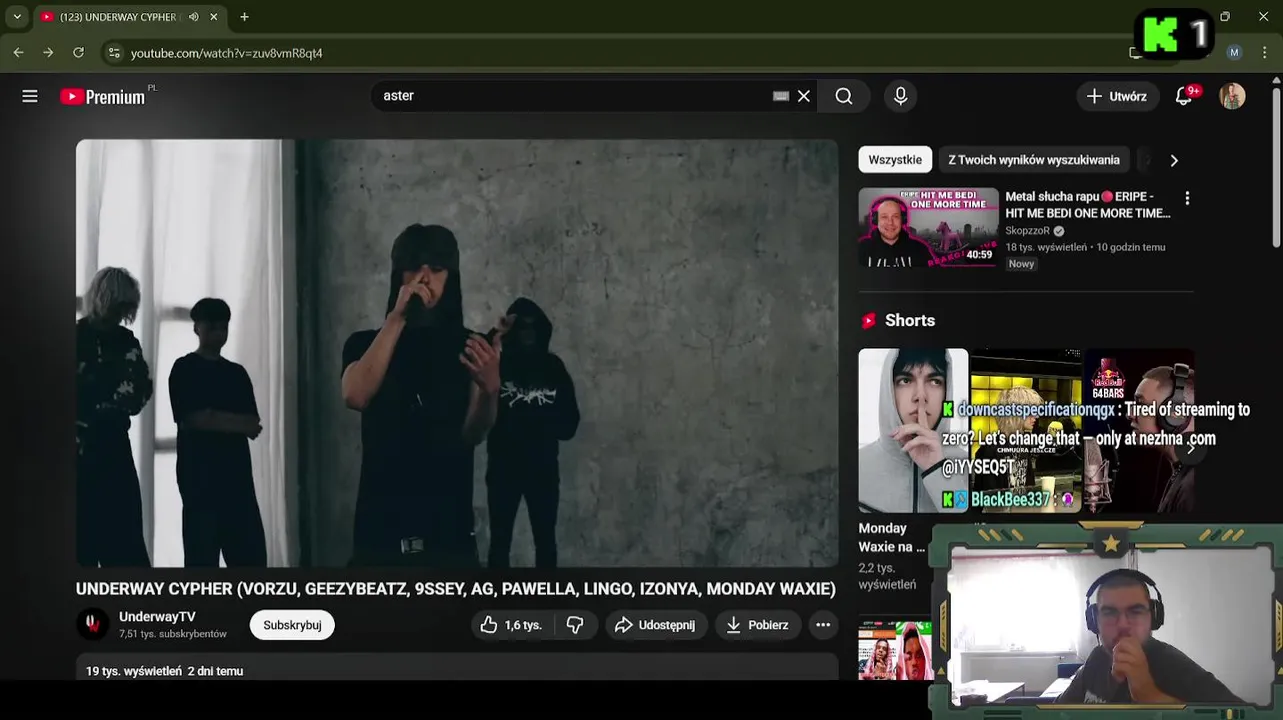This screenshot has height=720, width=1283.
Task: Clear the search box with the X icon
Action: 804,96
